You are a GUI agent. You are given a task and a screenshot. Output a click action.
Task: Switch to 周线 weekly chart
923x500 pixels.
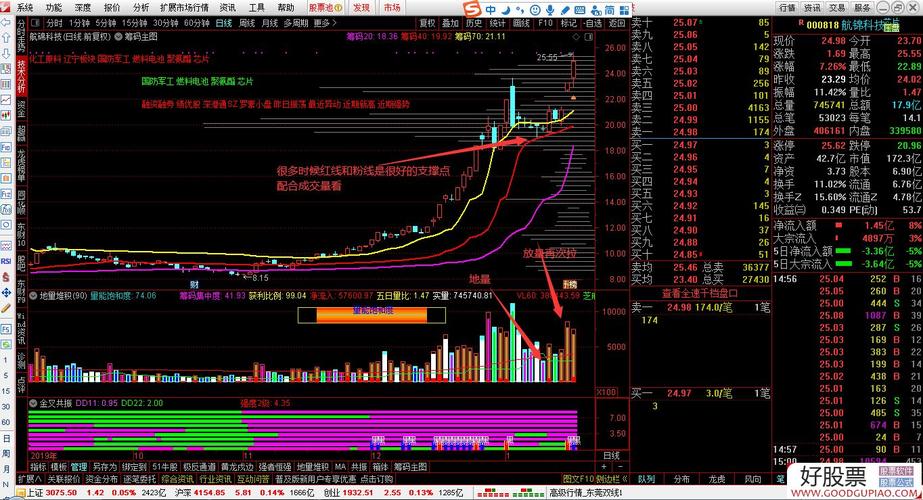click(x=247, y=23)
